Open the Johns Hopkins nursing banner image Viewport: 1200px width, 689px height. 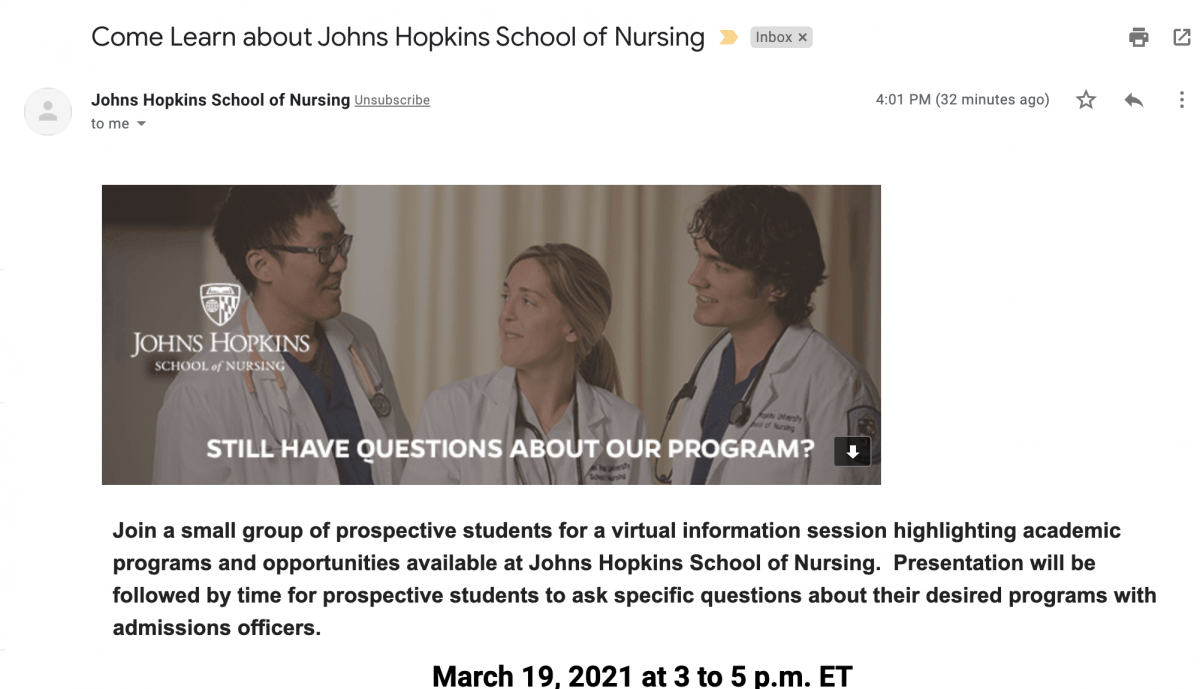tap(491, 334)
